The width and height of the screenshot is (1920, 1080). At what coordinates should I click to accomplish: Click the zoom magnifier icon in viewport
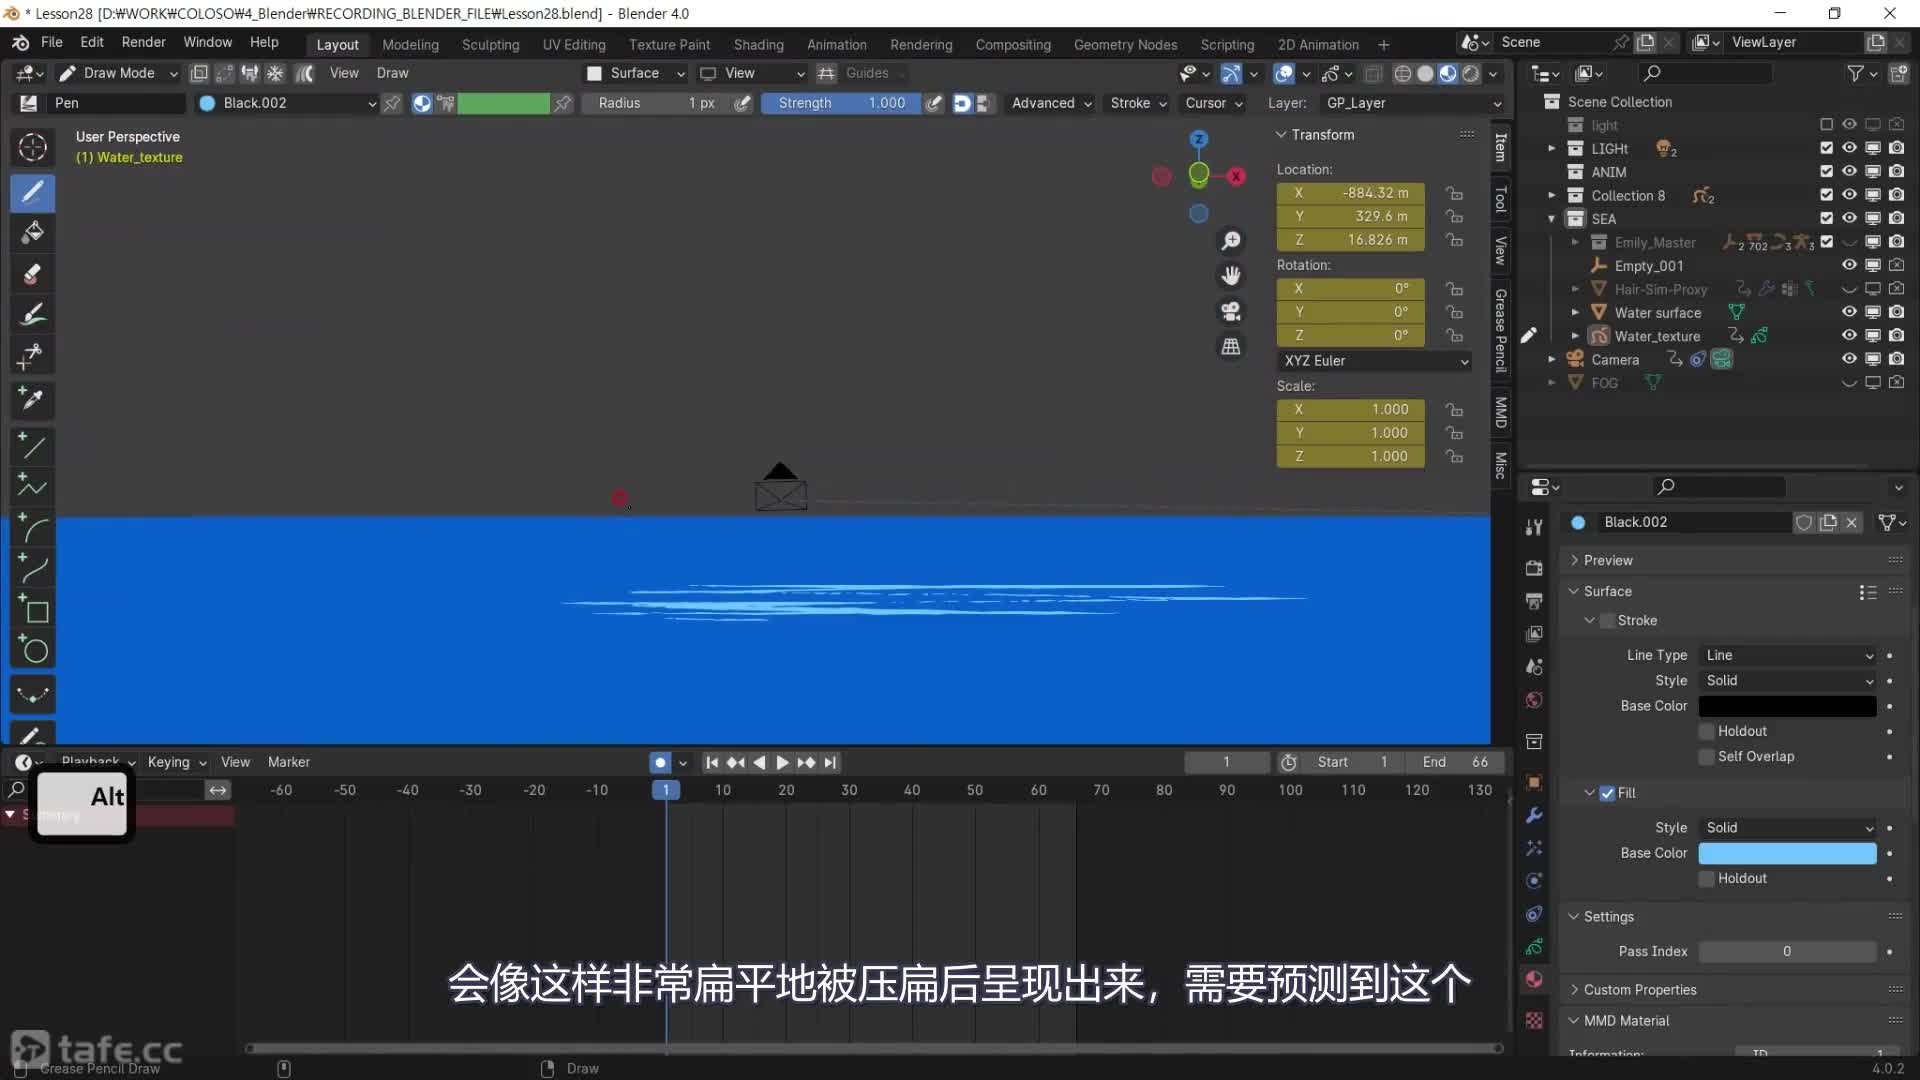point(1231,241)
